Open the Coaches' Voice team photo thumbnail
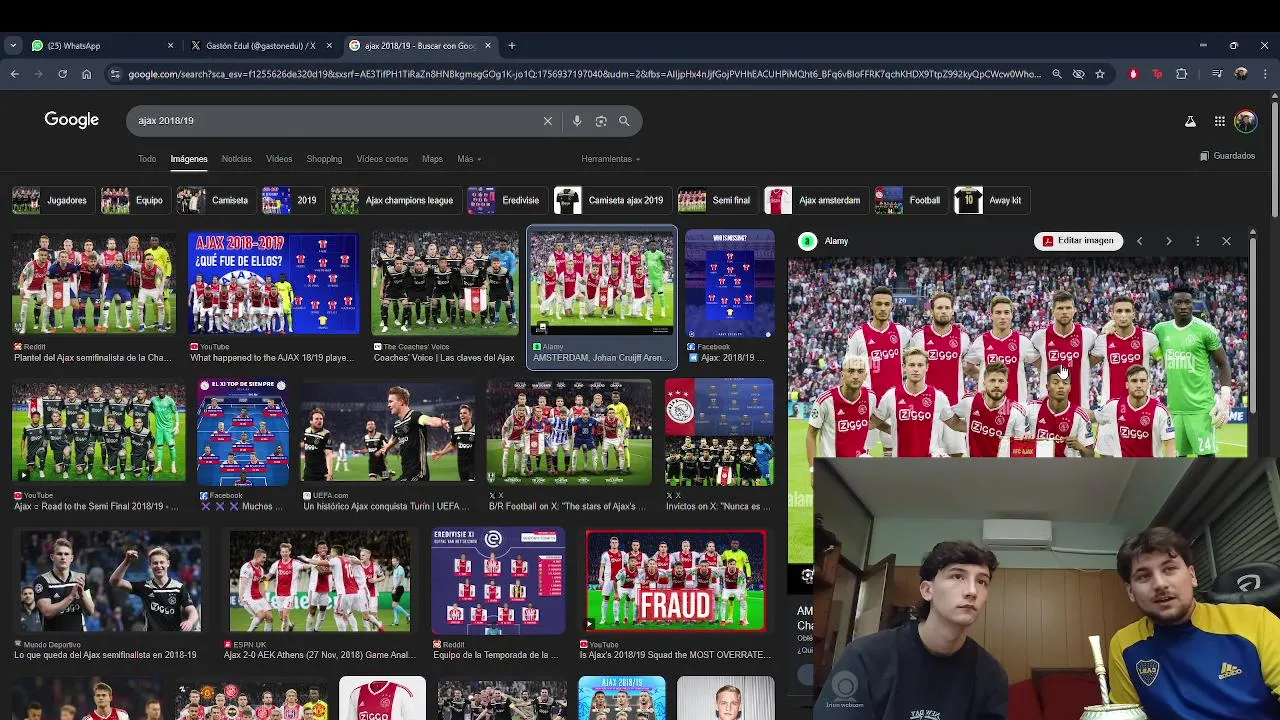This screenshot has width=1280, height=720. pyautogui.click(x=445, y=283)
